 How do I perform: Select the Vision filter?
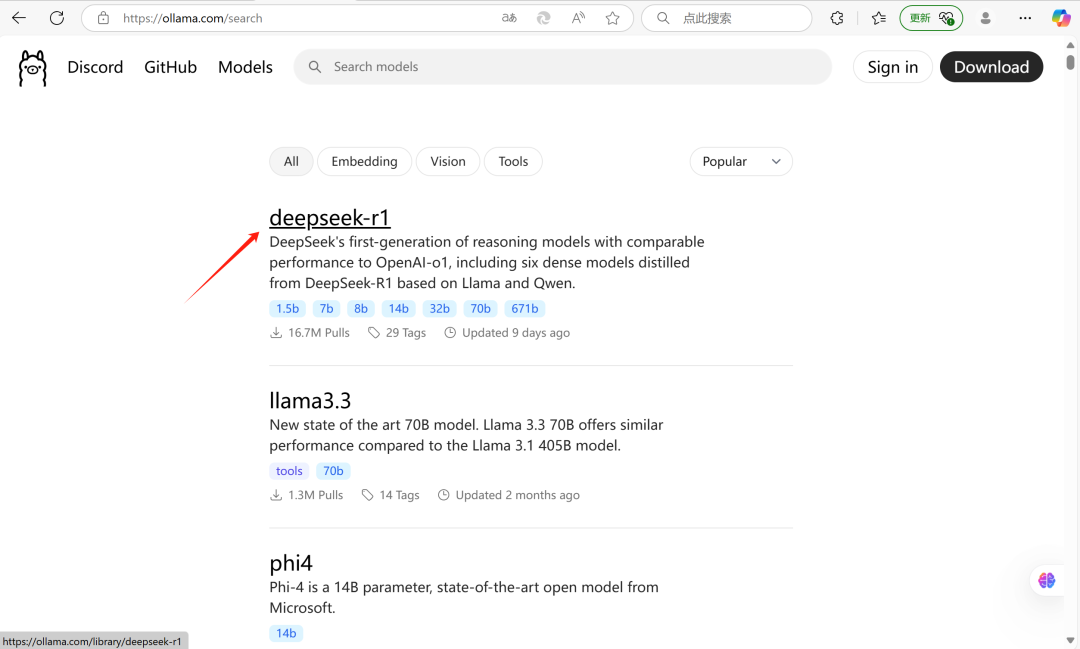click(448, 161)
